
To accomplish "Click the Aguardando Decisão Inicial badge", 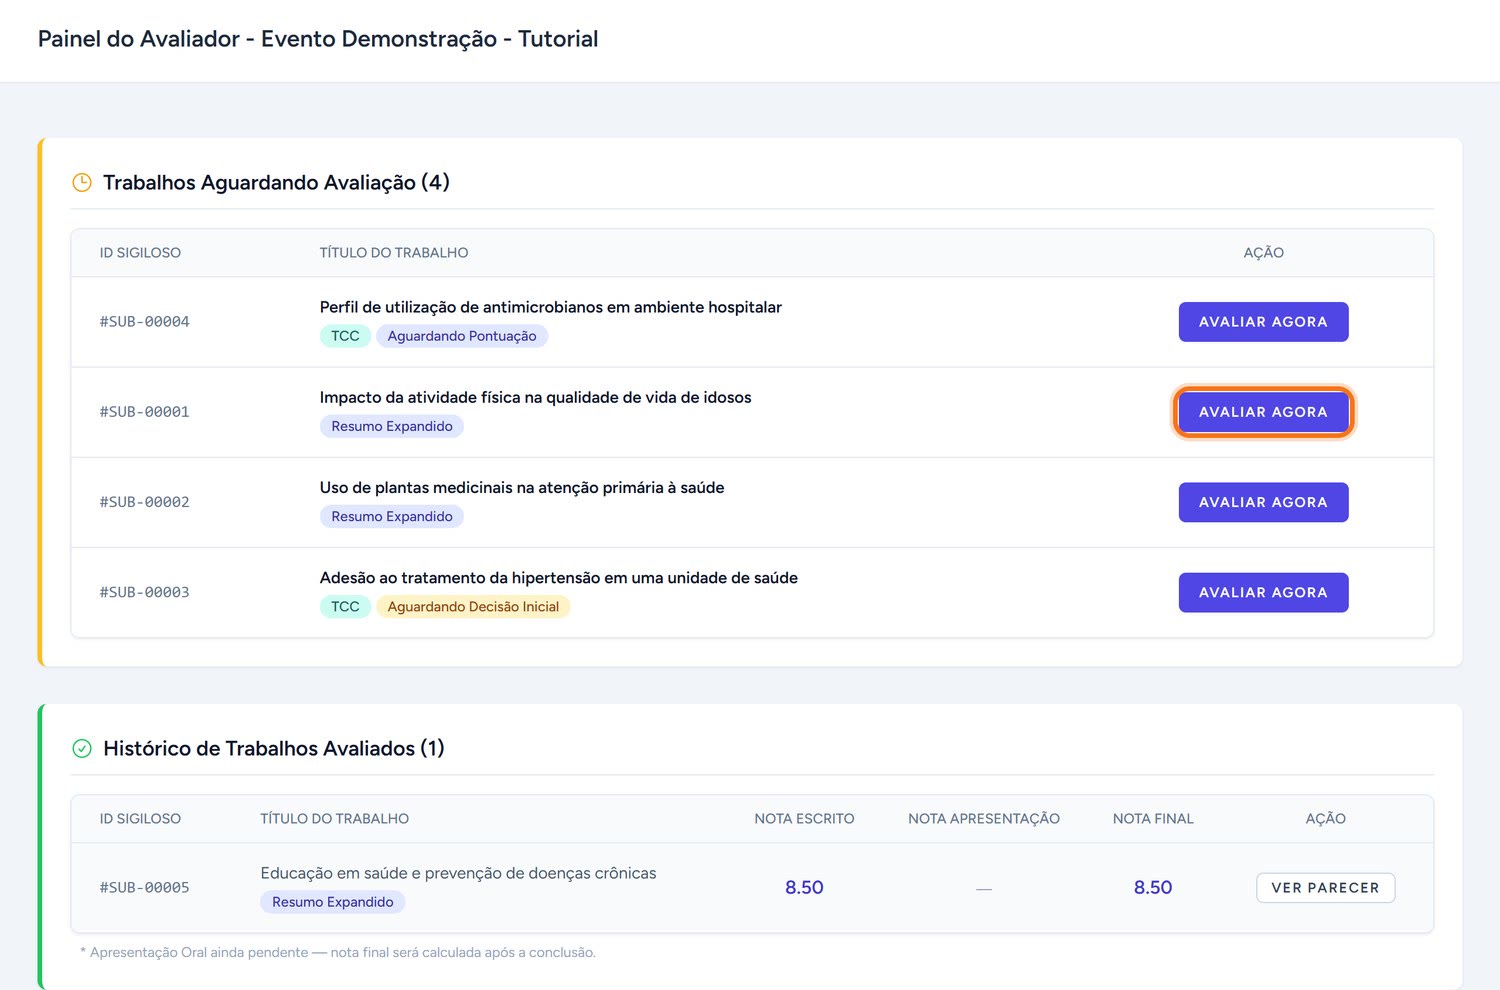I will click(x=473, y=606).
